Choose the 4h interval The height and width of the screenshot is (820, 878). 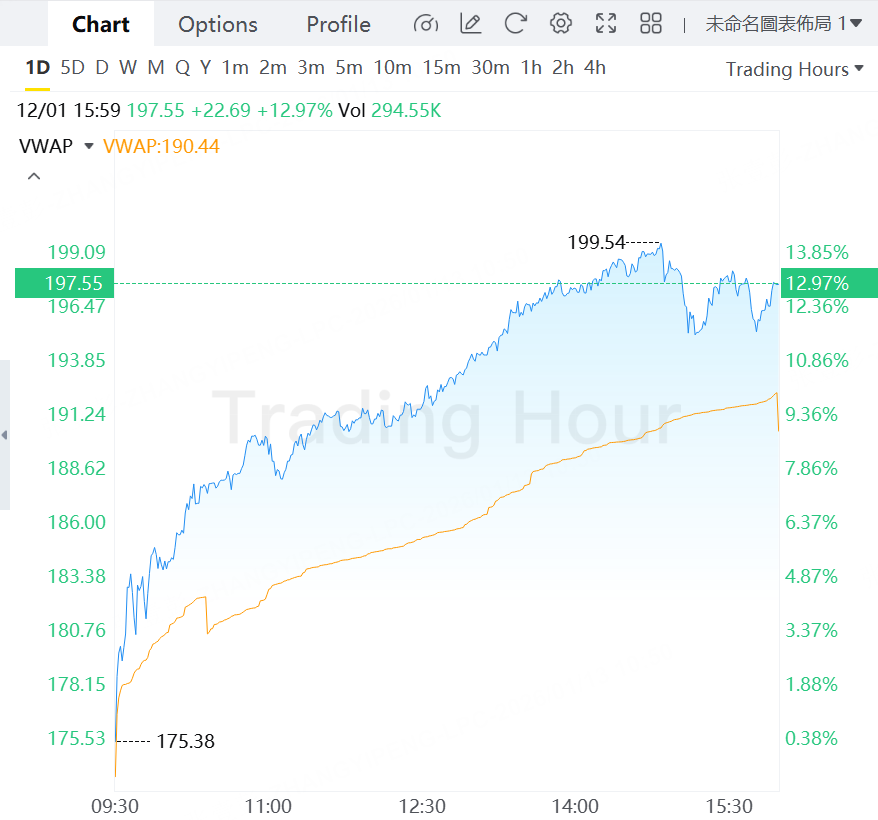tap(595, 68)
